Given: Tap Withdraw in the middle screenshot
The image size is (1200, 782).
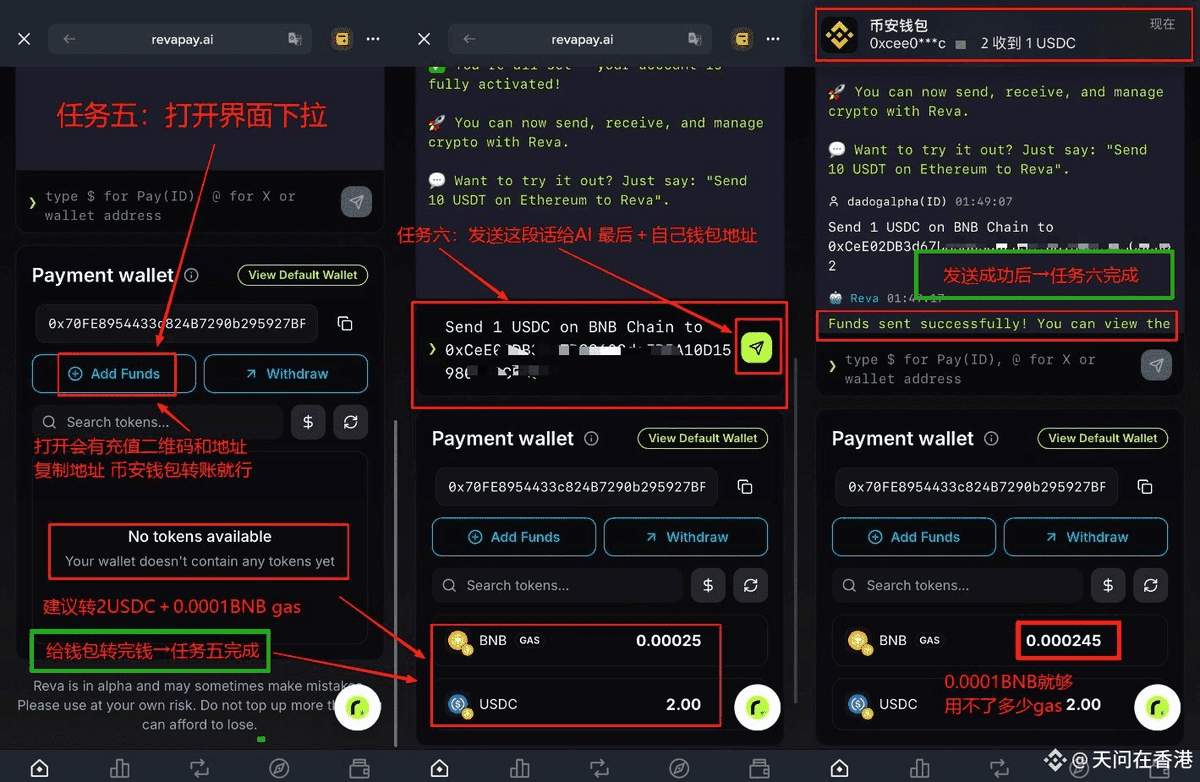Looking at the screenshot, I should [x=686, y=537].
